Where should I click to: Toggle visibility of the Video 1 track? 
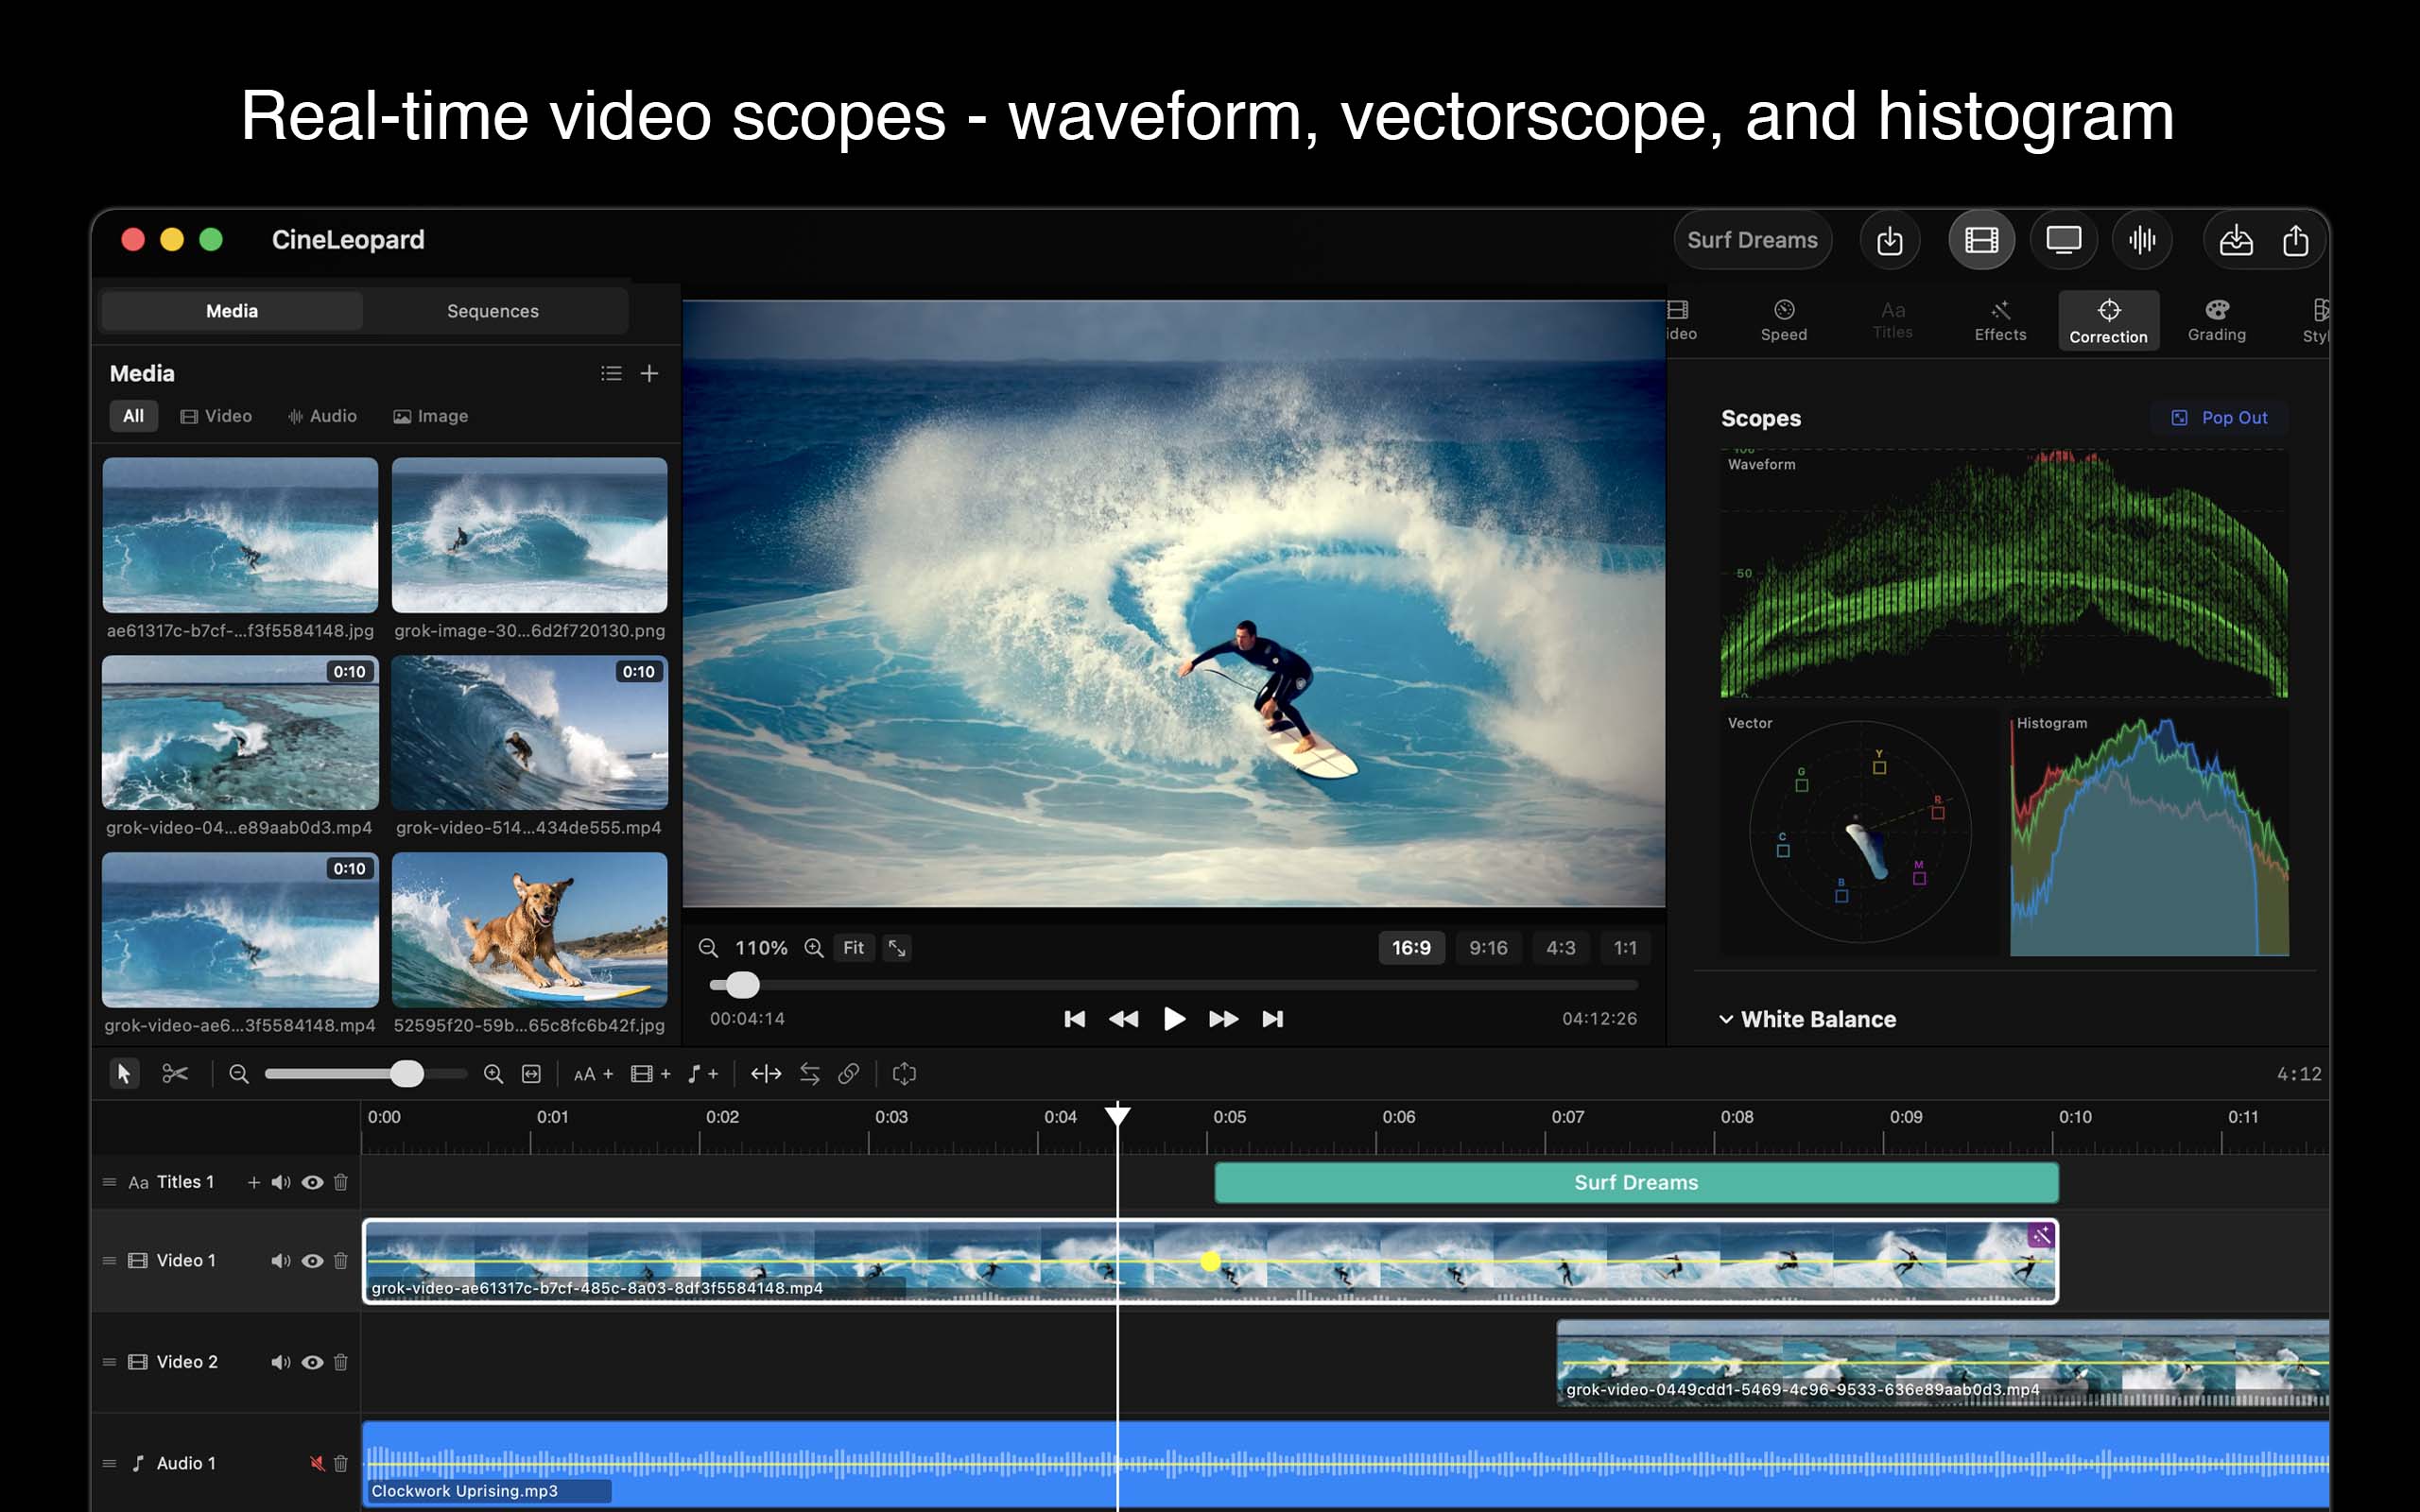click(x=313, y=1260)
